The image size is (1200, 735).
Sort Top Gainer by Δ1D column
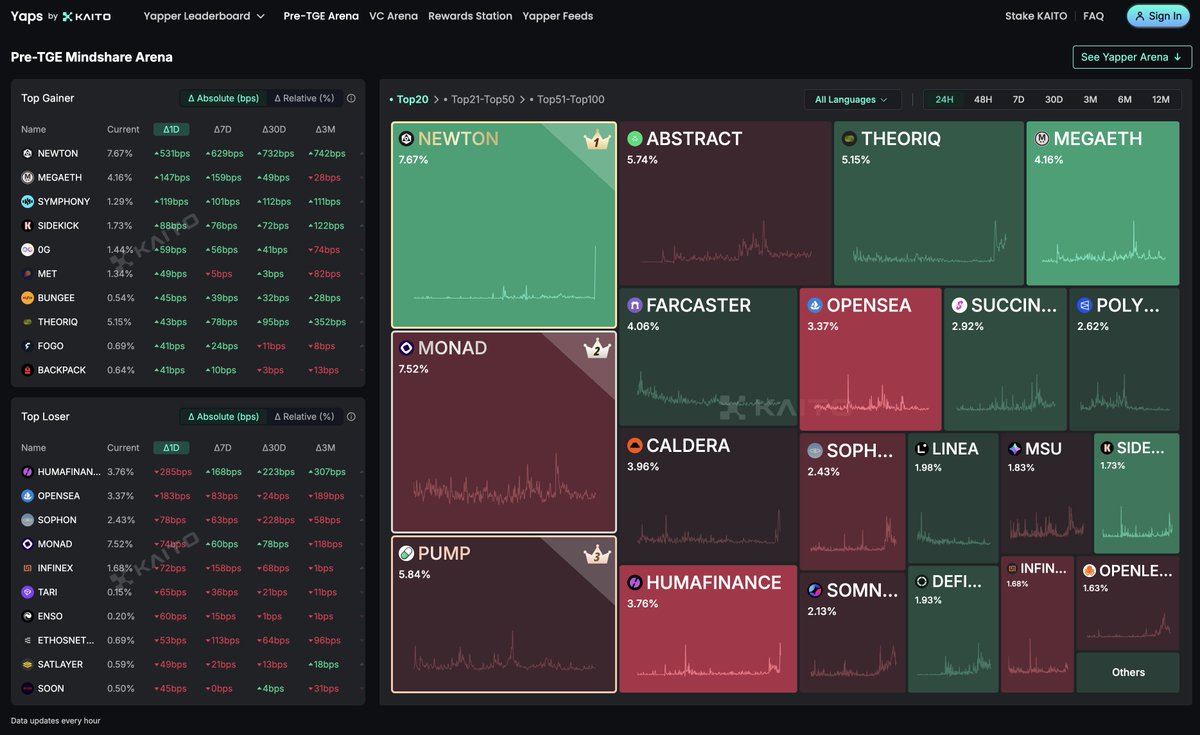coord(172,130)
